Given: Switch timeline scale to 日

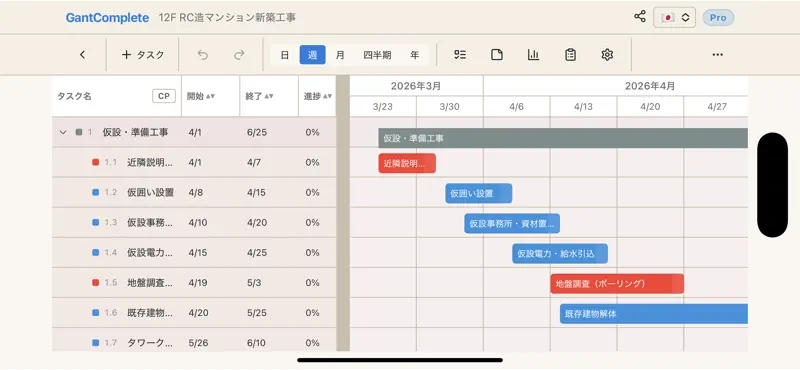Looking at the screenshot, I should 285,55.
